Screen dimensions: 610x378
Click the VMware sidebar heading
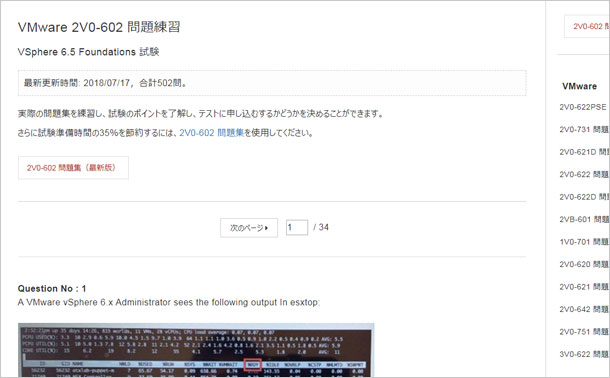tap(579, 86)
